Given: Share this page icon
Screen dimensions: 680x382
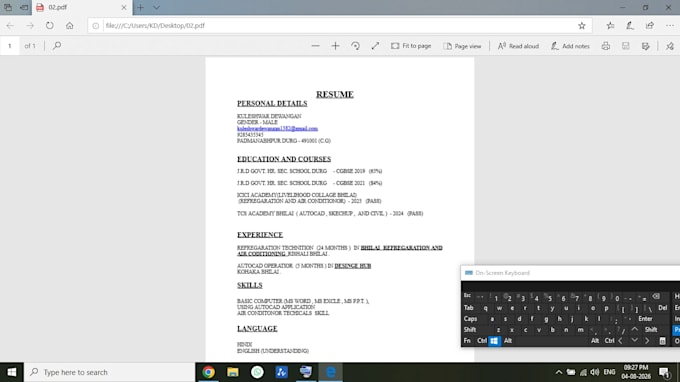Looking at the screenshot, I should tap(650, 26).
